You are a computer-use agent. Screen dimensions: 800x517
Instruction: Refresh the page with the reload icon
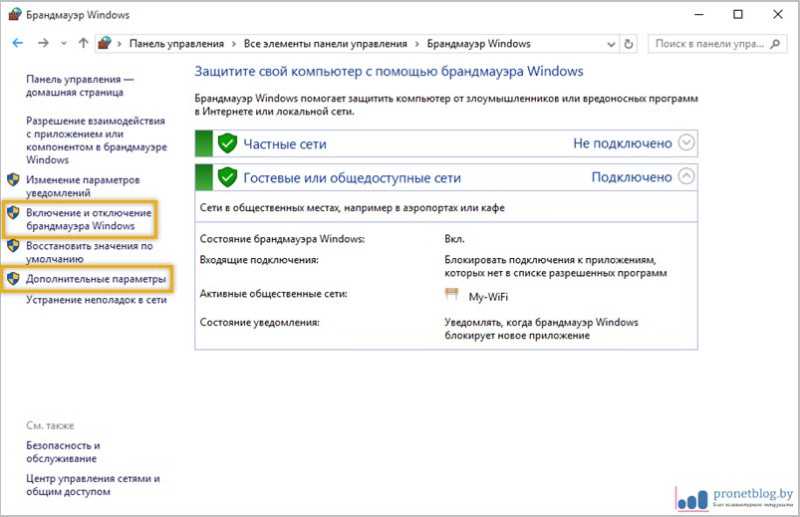tap(629, 44)
